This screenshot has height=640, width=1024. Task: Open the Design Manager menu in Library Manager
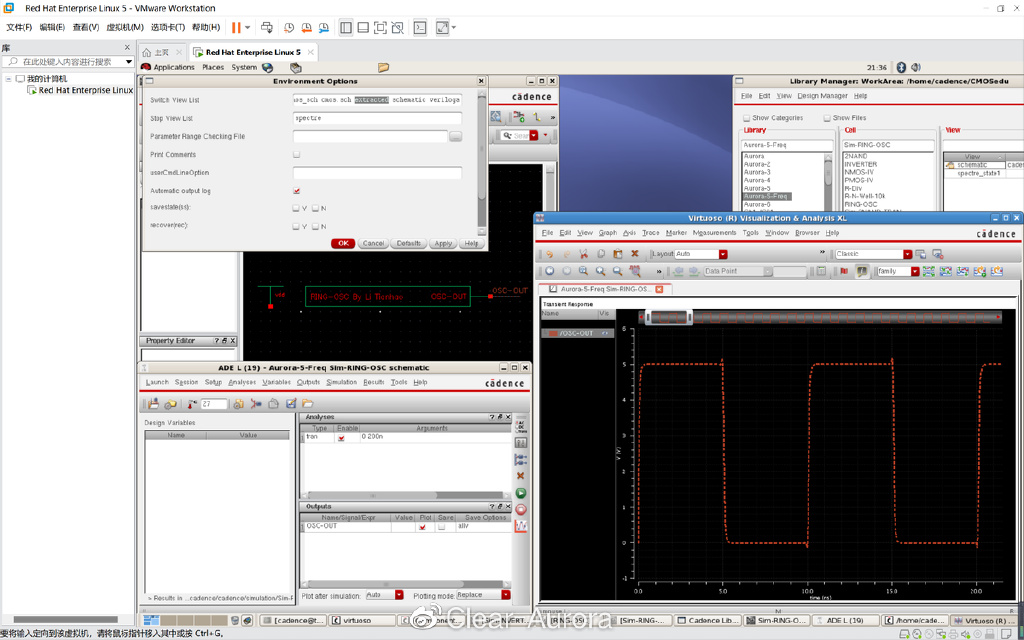click(x=822, y=96)
